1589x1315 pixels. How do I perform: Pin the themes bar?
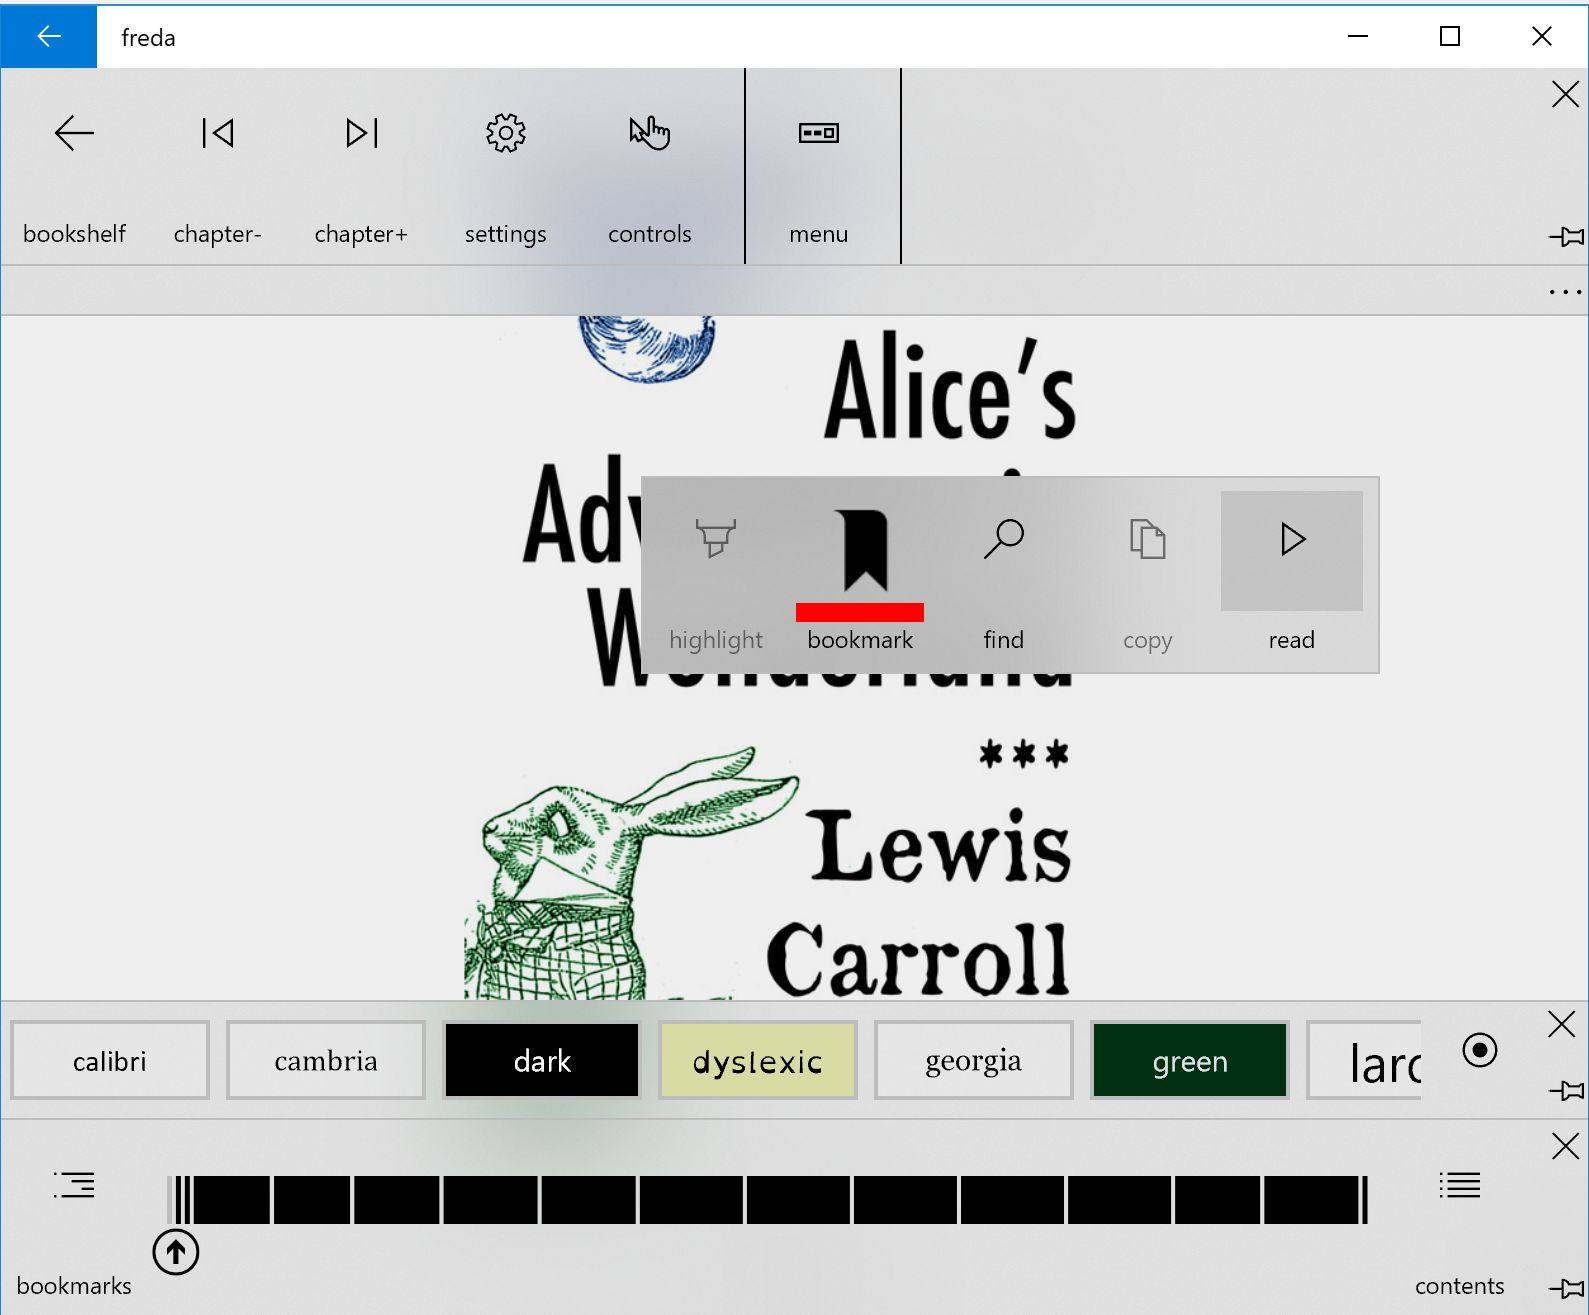[x=1566, y=1090]
